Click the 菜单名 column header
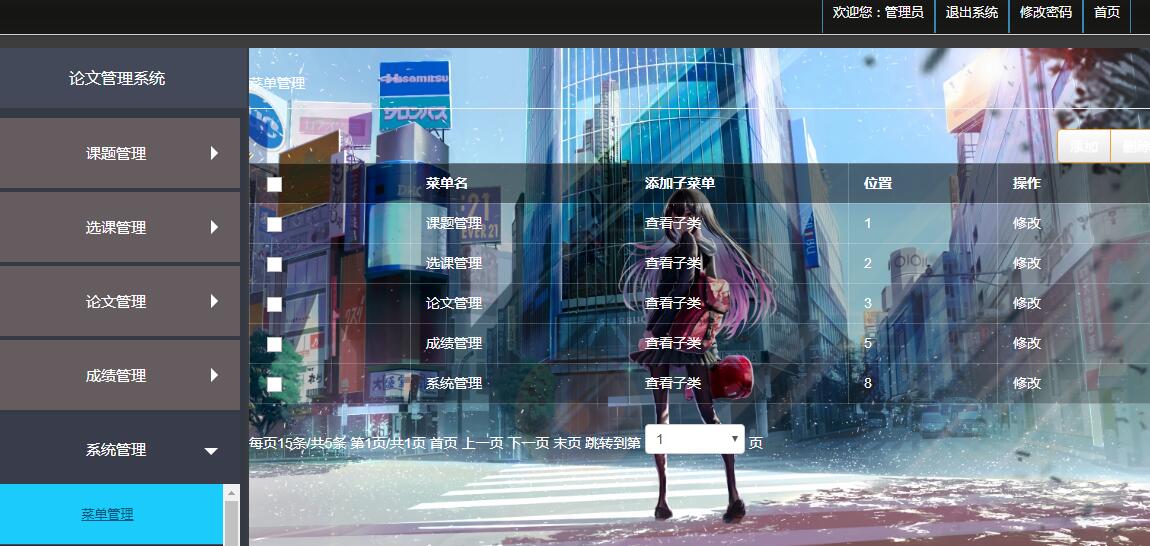Image resolution: width=1150 pixels, height=546 pixels. (x=447, y=183)
